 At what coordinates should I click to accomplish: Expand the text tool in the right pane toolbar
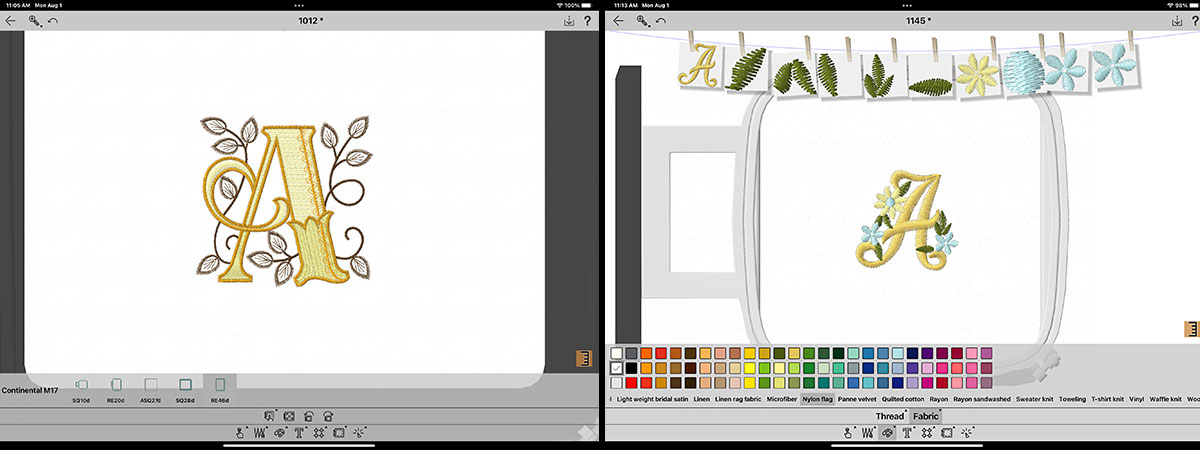pos(908,433)
